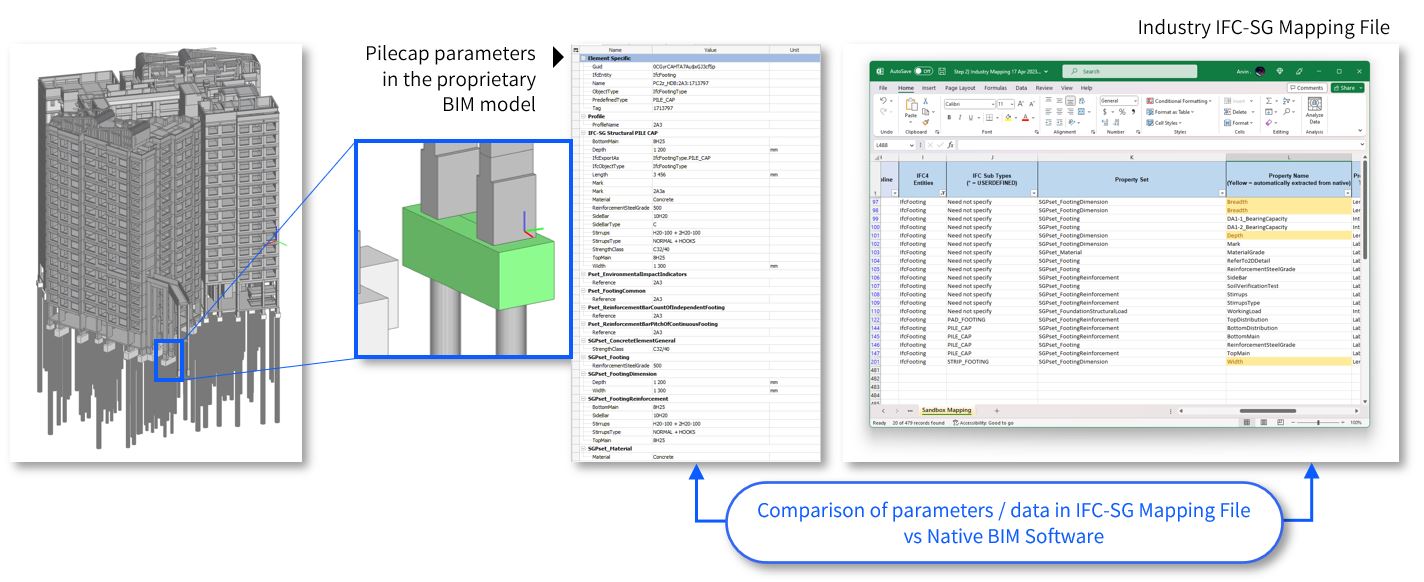Apply bold formatting in Excel ribbon
The image size is (1424, 582).
tap(948, 117)
